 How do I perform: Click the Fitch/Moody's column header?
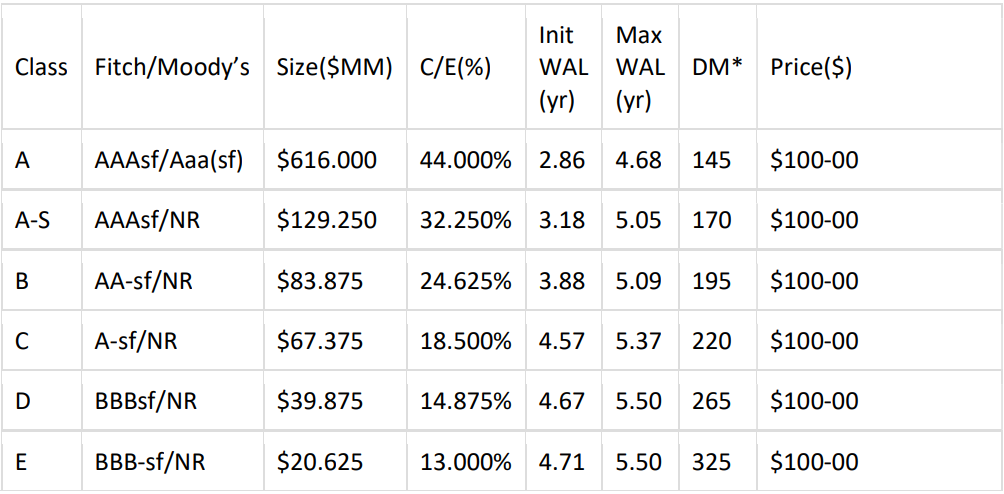(x=172, y=68)
